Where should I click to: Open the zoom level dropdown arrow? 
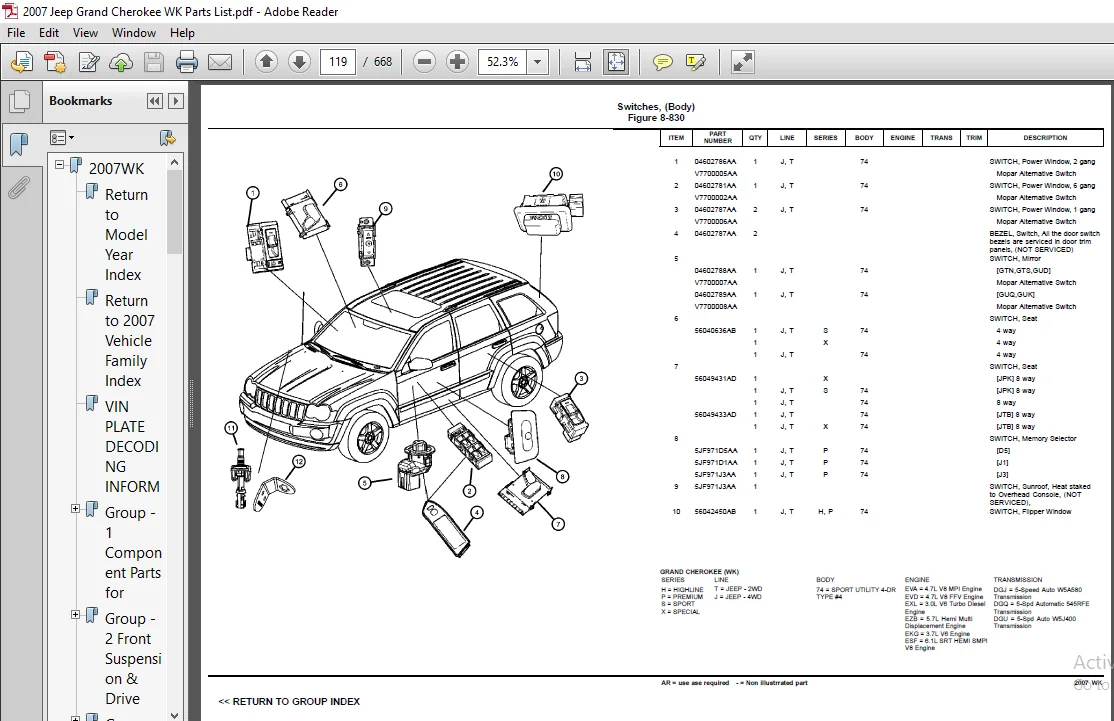click(538, 62)
